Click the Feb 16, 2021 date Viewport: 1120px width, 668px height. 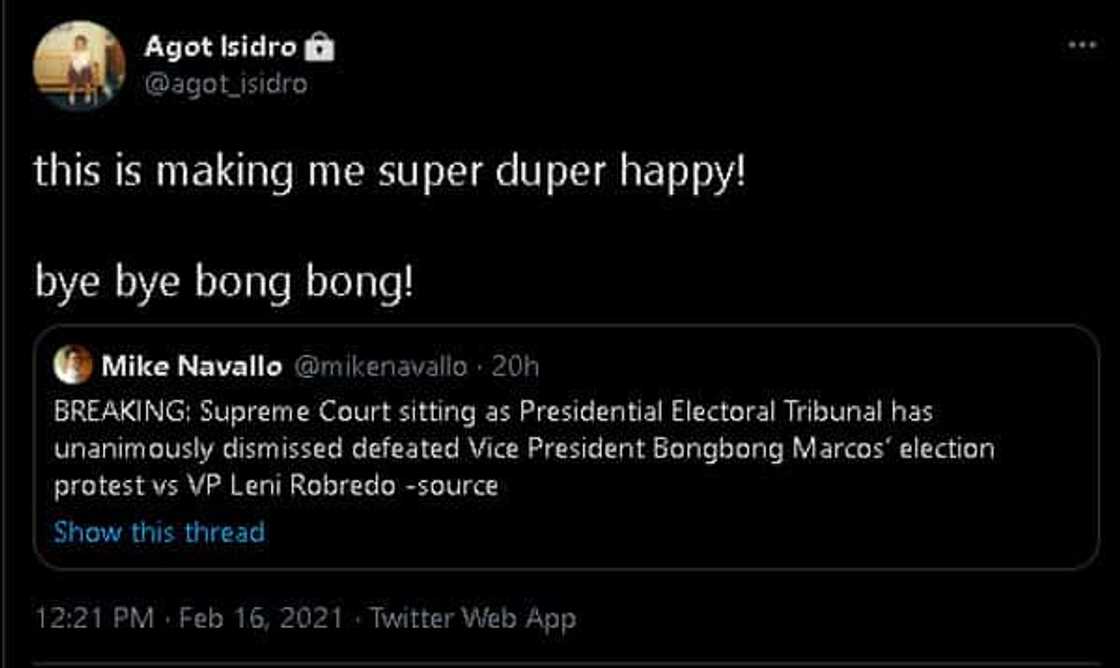[261, 618]
